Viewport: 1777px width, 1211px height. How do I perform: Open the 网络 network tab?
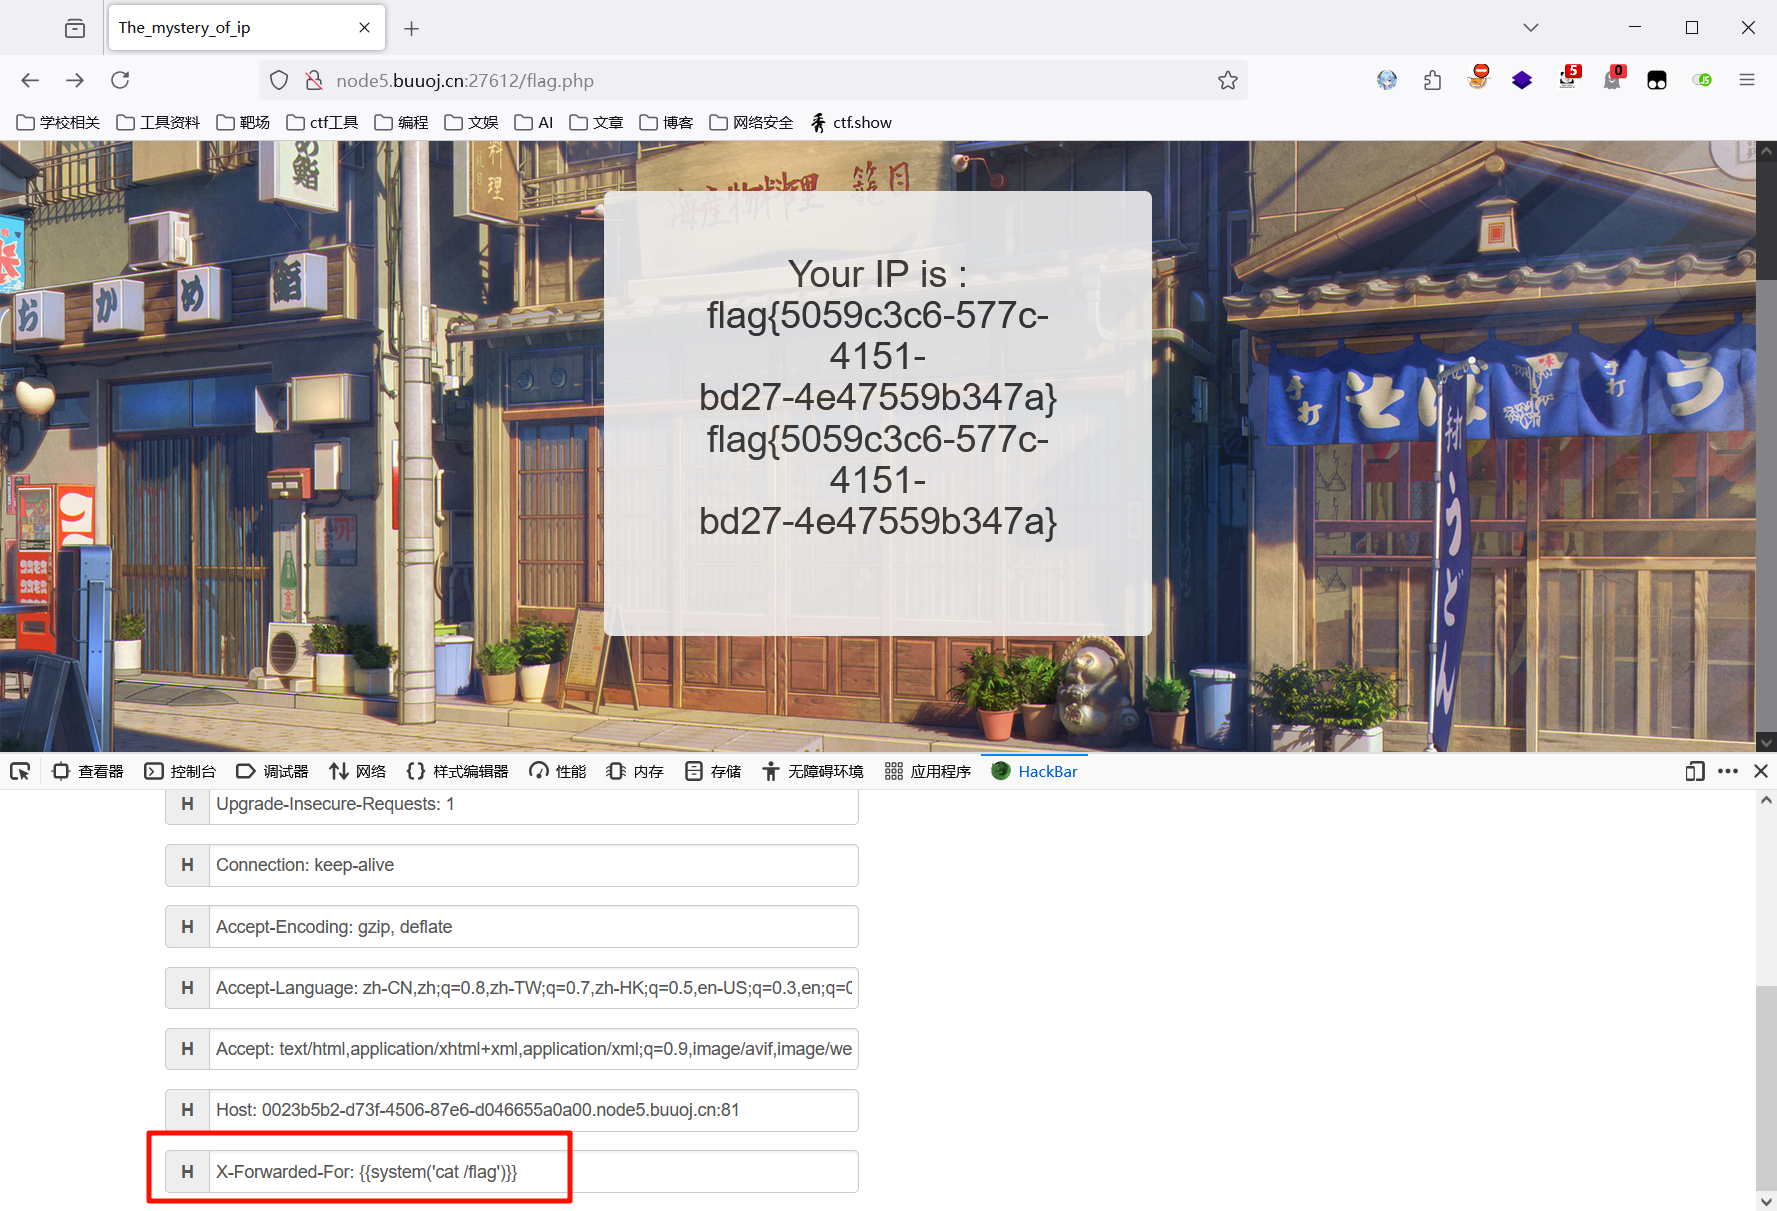click(358, 771)
